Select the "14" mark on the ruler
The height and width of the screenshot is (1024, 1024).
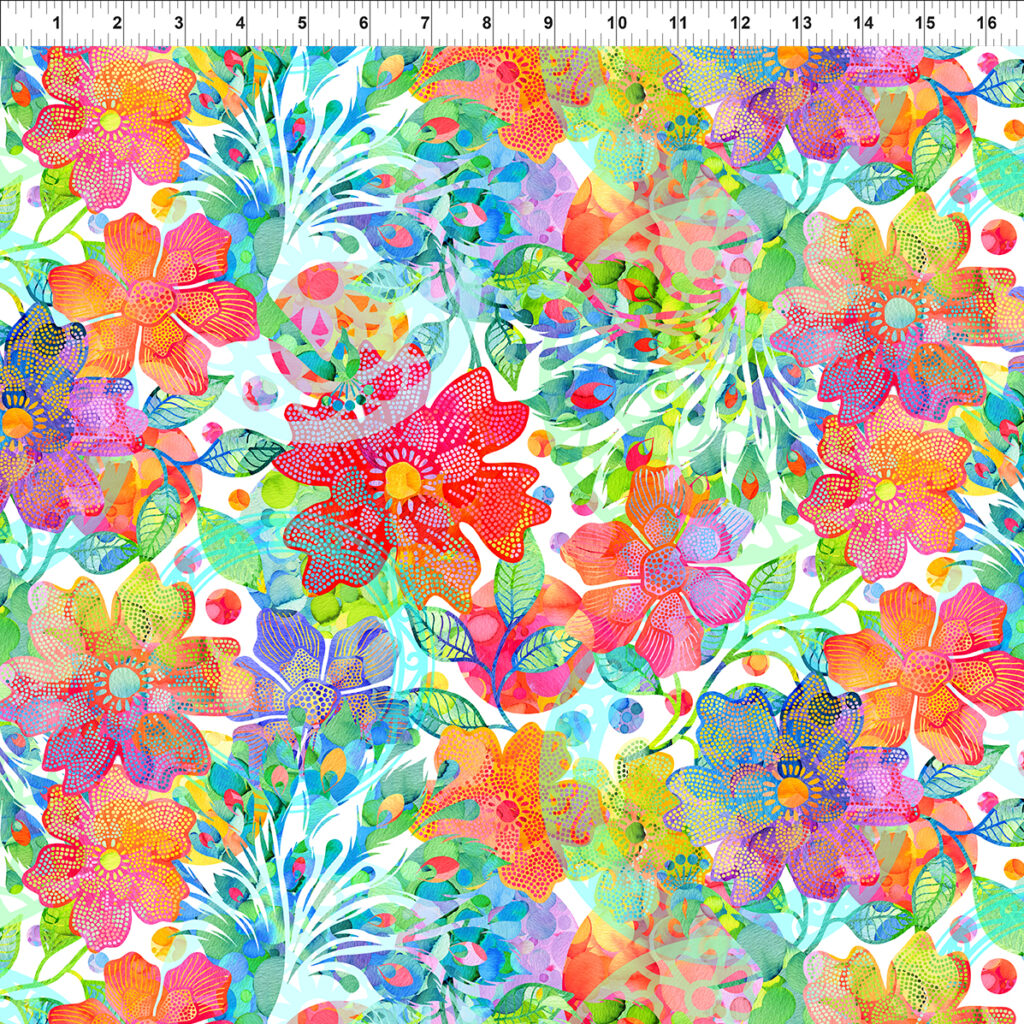[864, 23]
